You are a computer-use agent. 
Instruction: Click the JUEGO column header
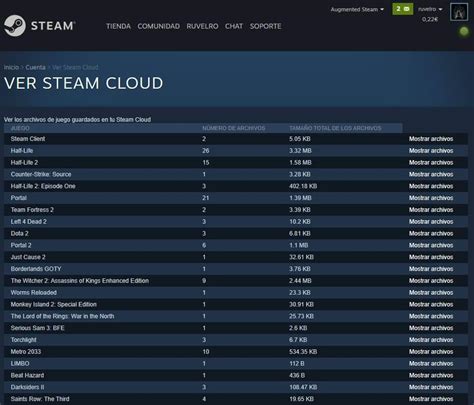pos(20,128)
